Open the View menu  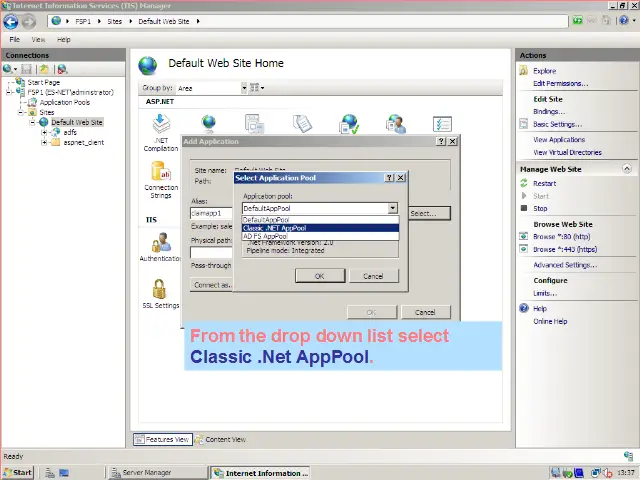(36, 39)
